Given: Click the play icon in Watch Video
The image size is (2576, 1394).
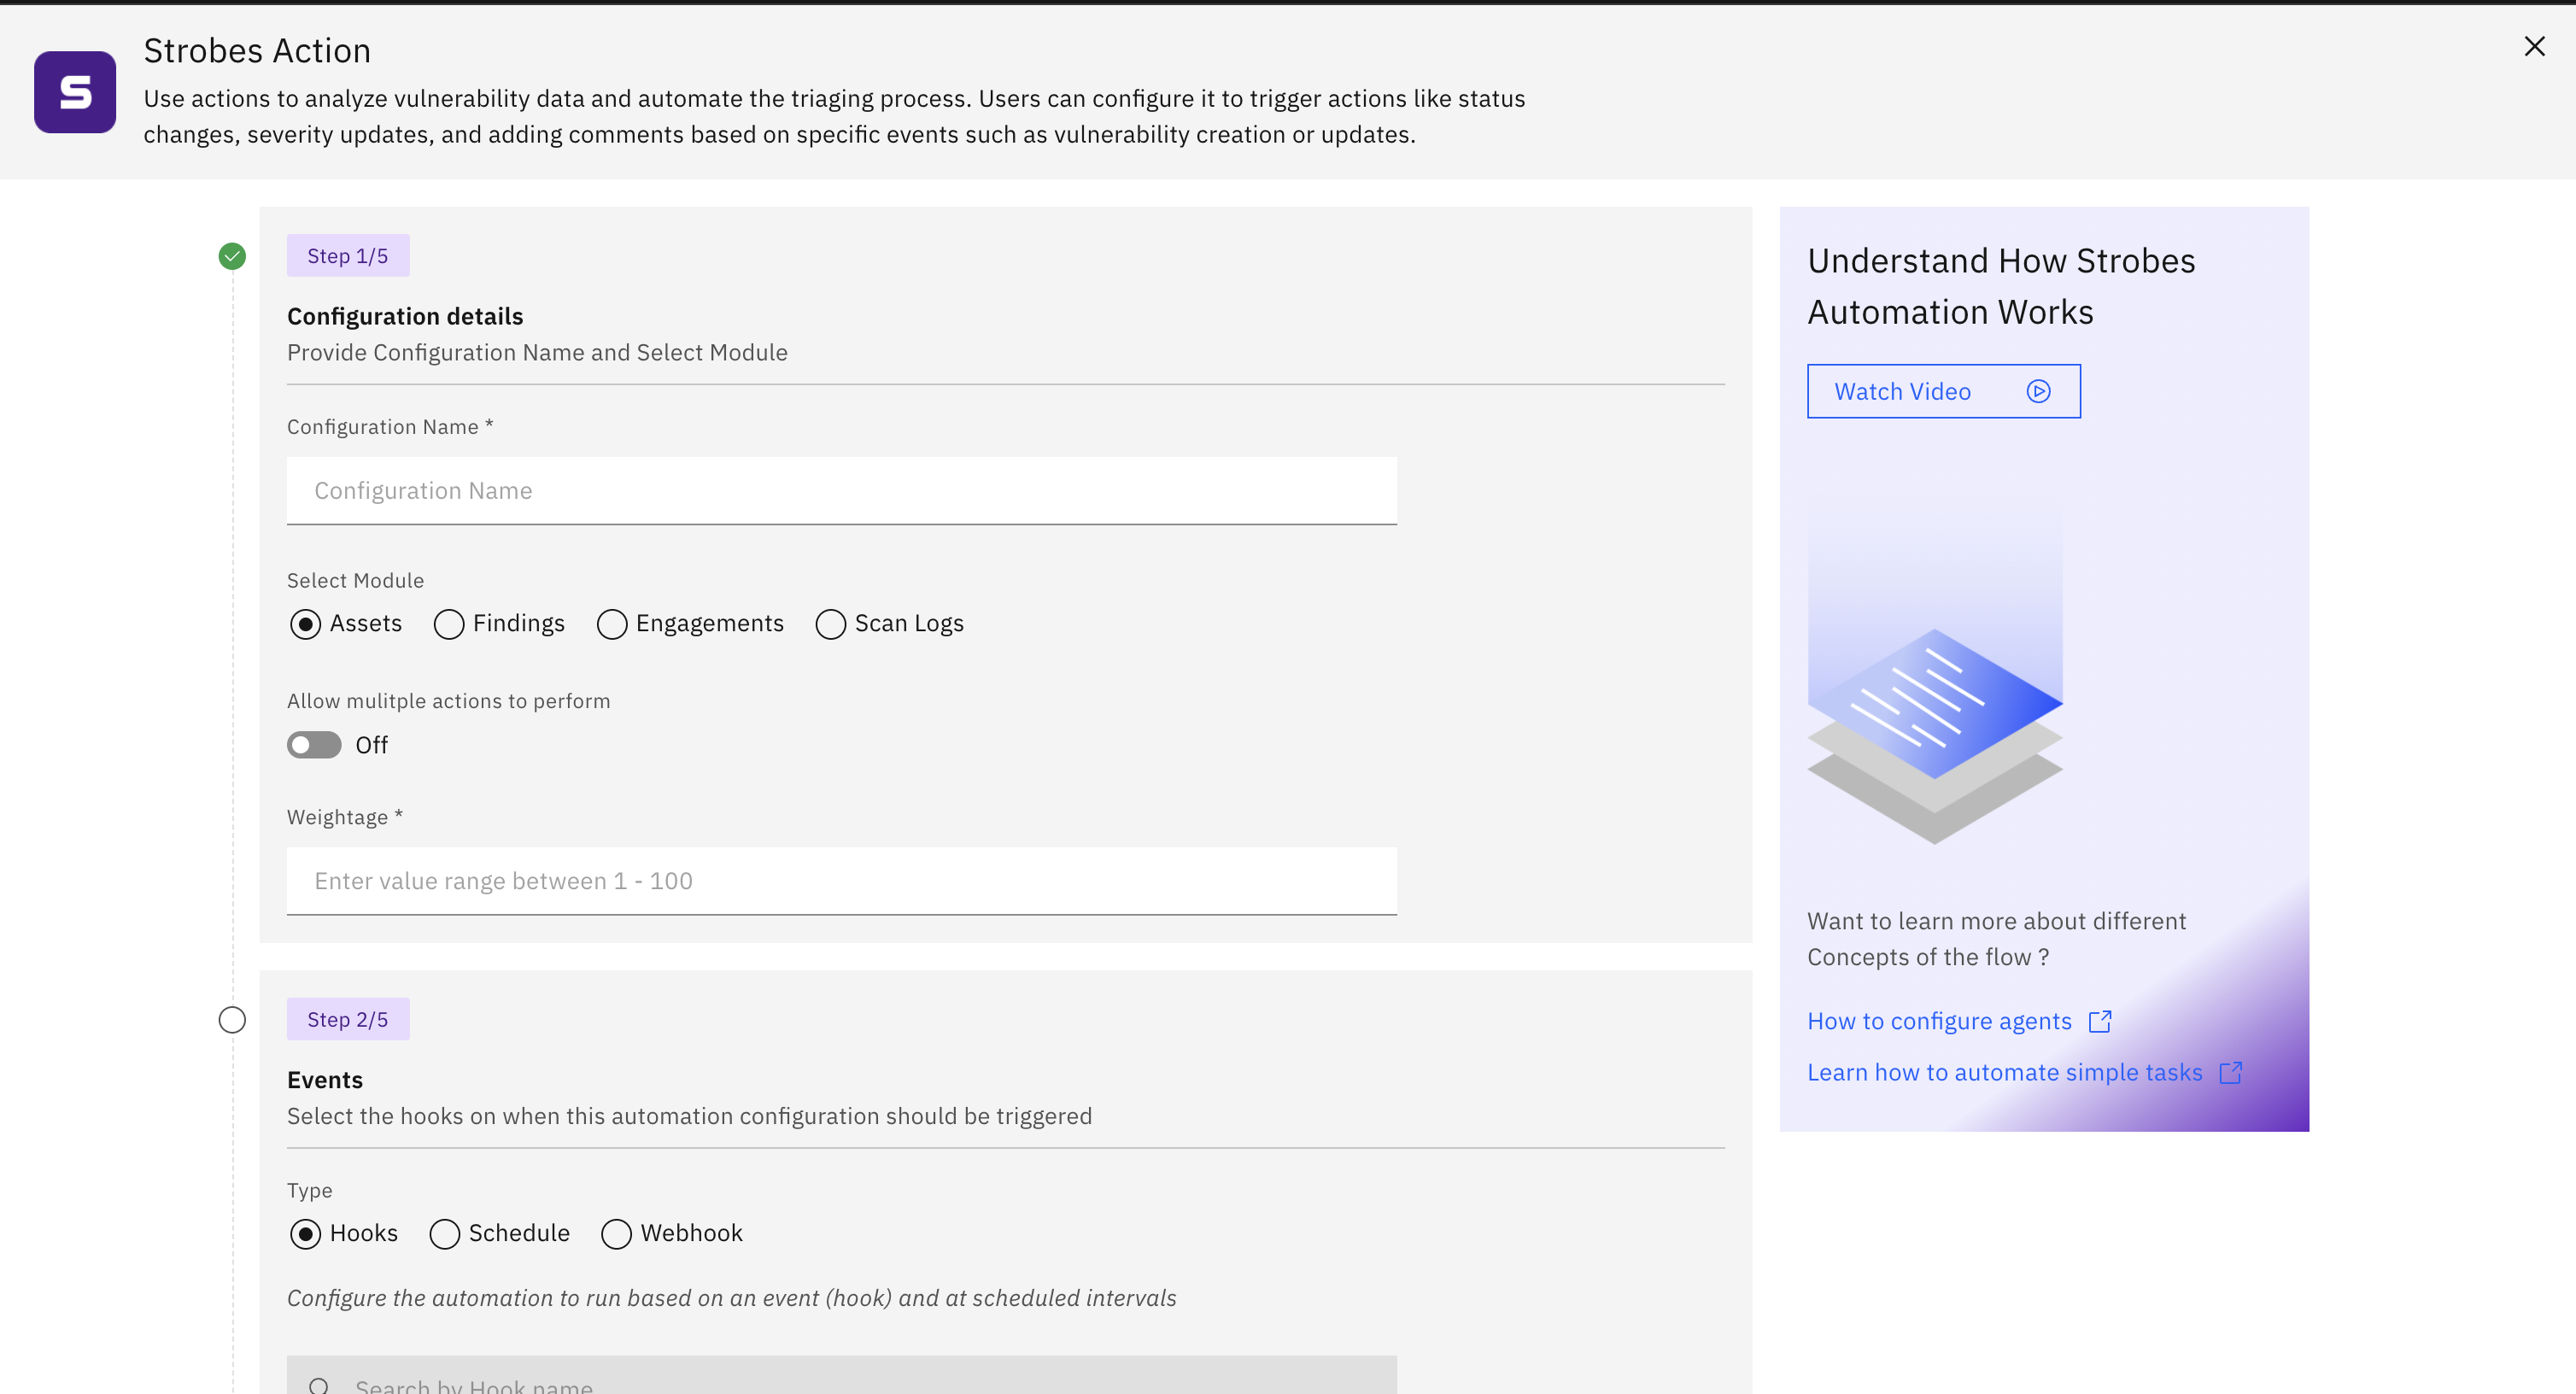Looking at the screenshot, I should click(2038, 391).
